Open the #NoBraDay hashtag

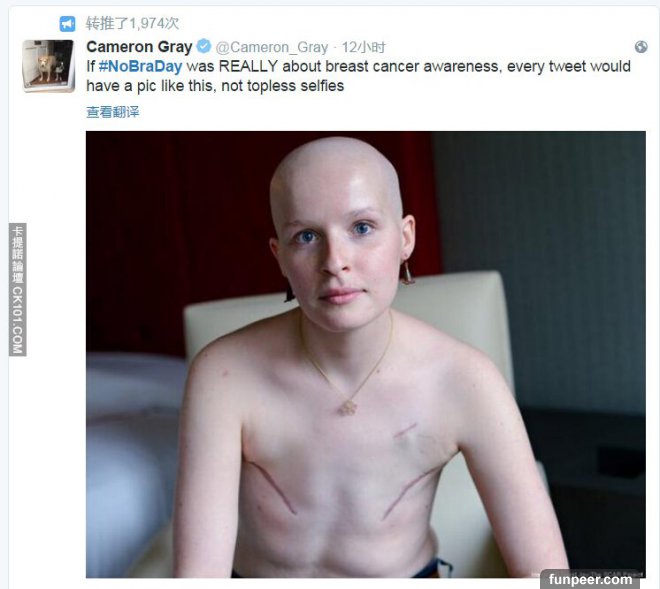[x=140, y=66]
